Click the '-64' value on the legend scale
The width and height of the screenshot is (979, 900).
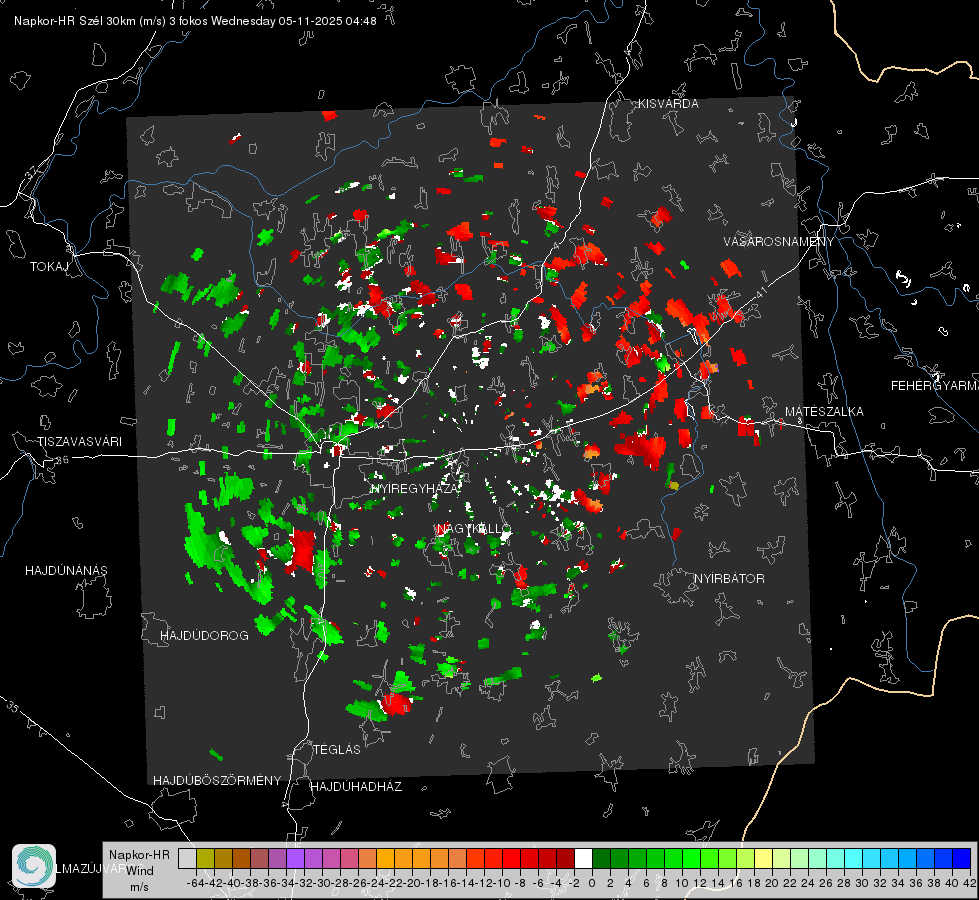195,883
